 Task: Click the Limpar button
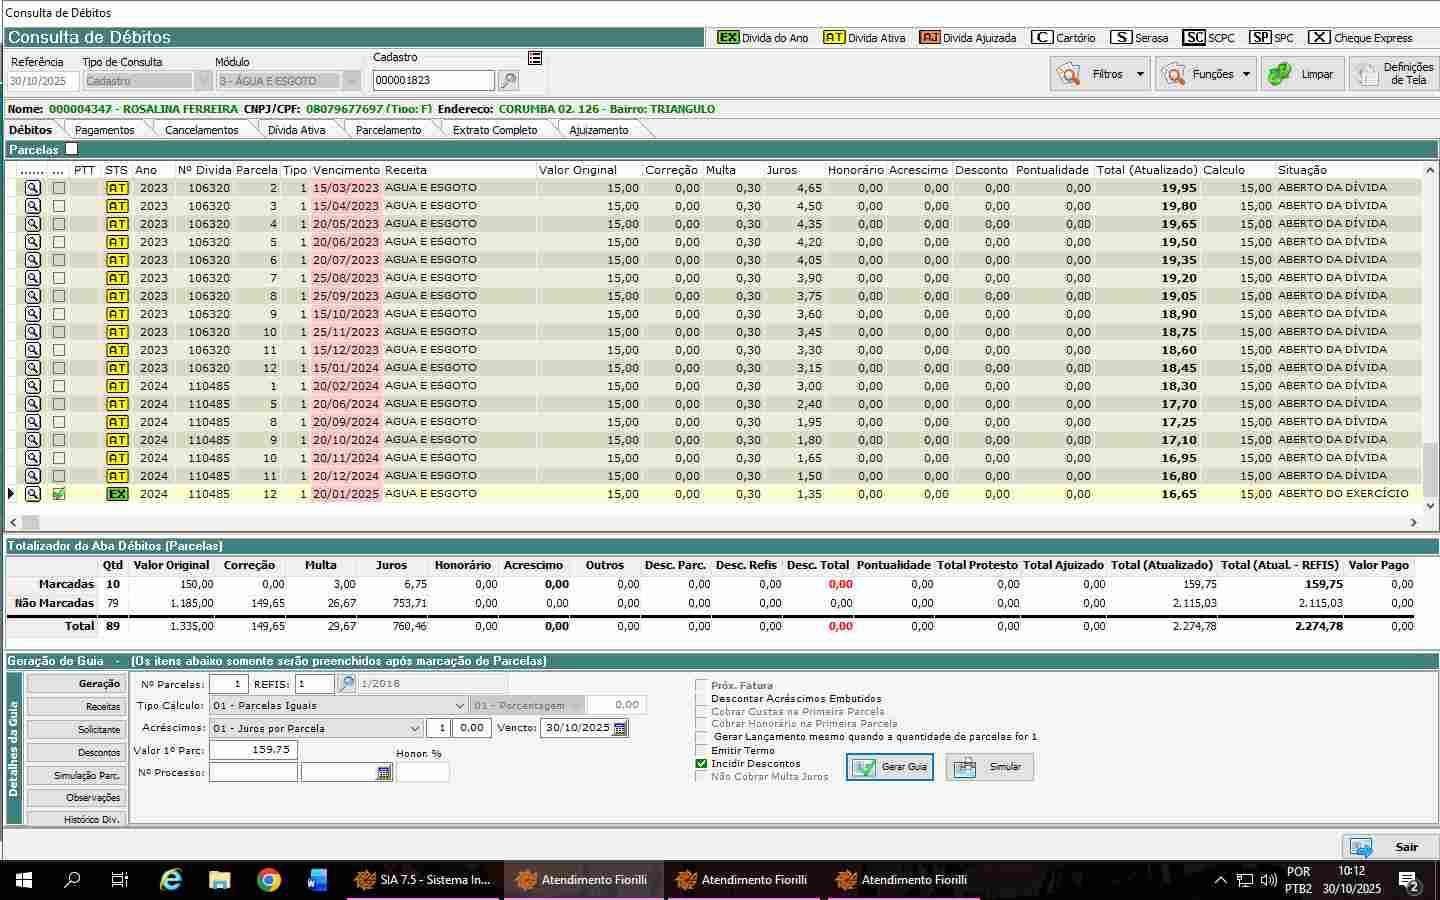point(1301,74)
